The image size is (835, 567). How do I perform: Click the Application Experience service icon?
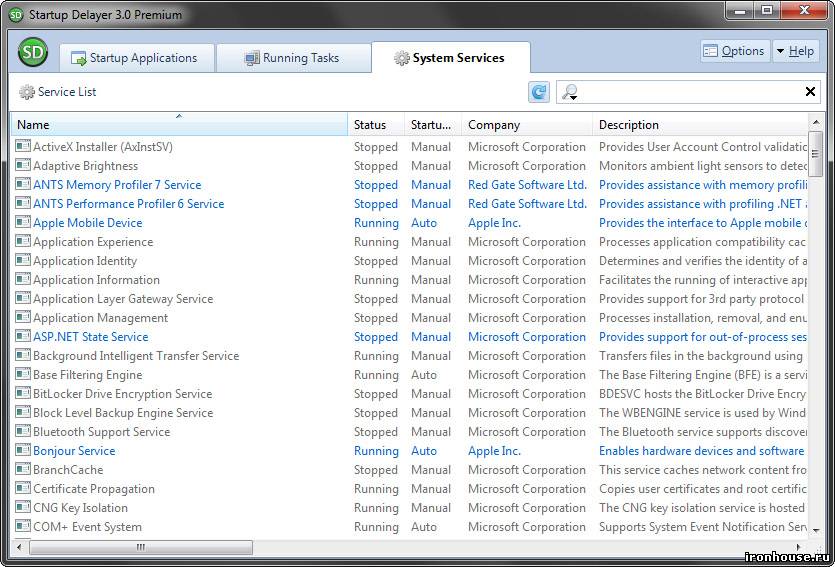23,241
